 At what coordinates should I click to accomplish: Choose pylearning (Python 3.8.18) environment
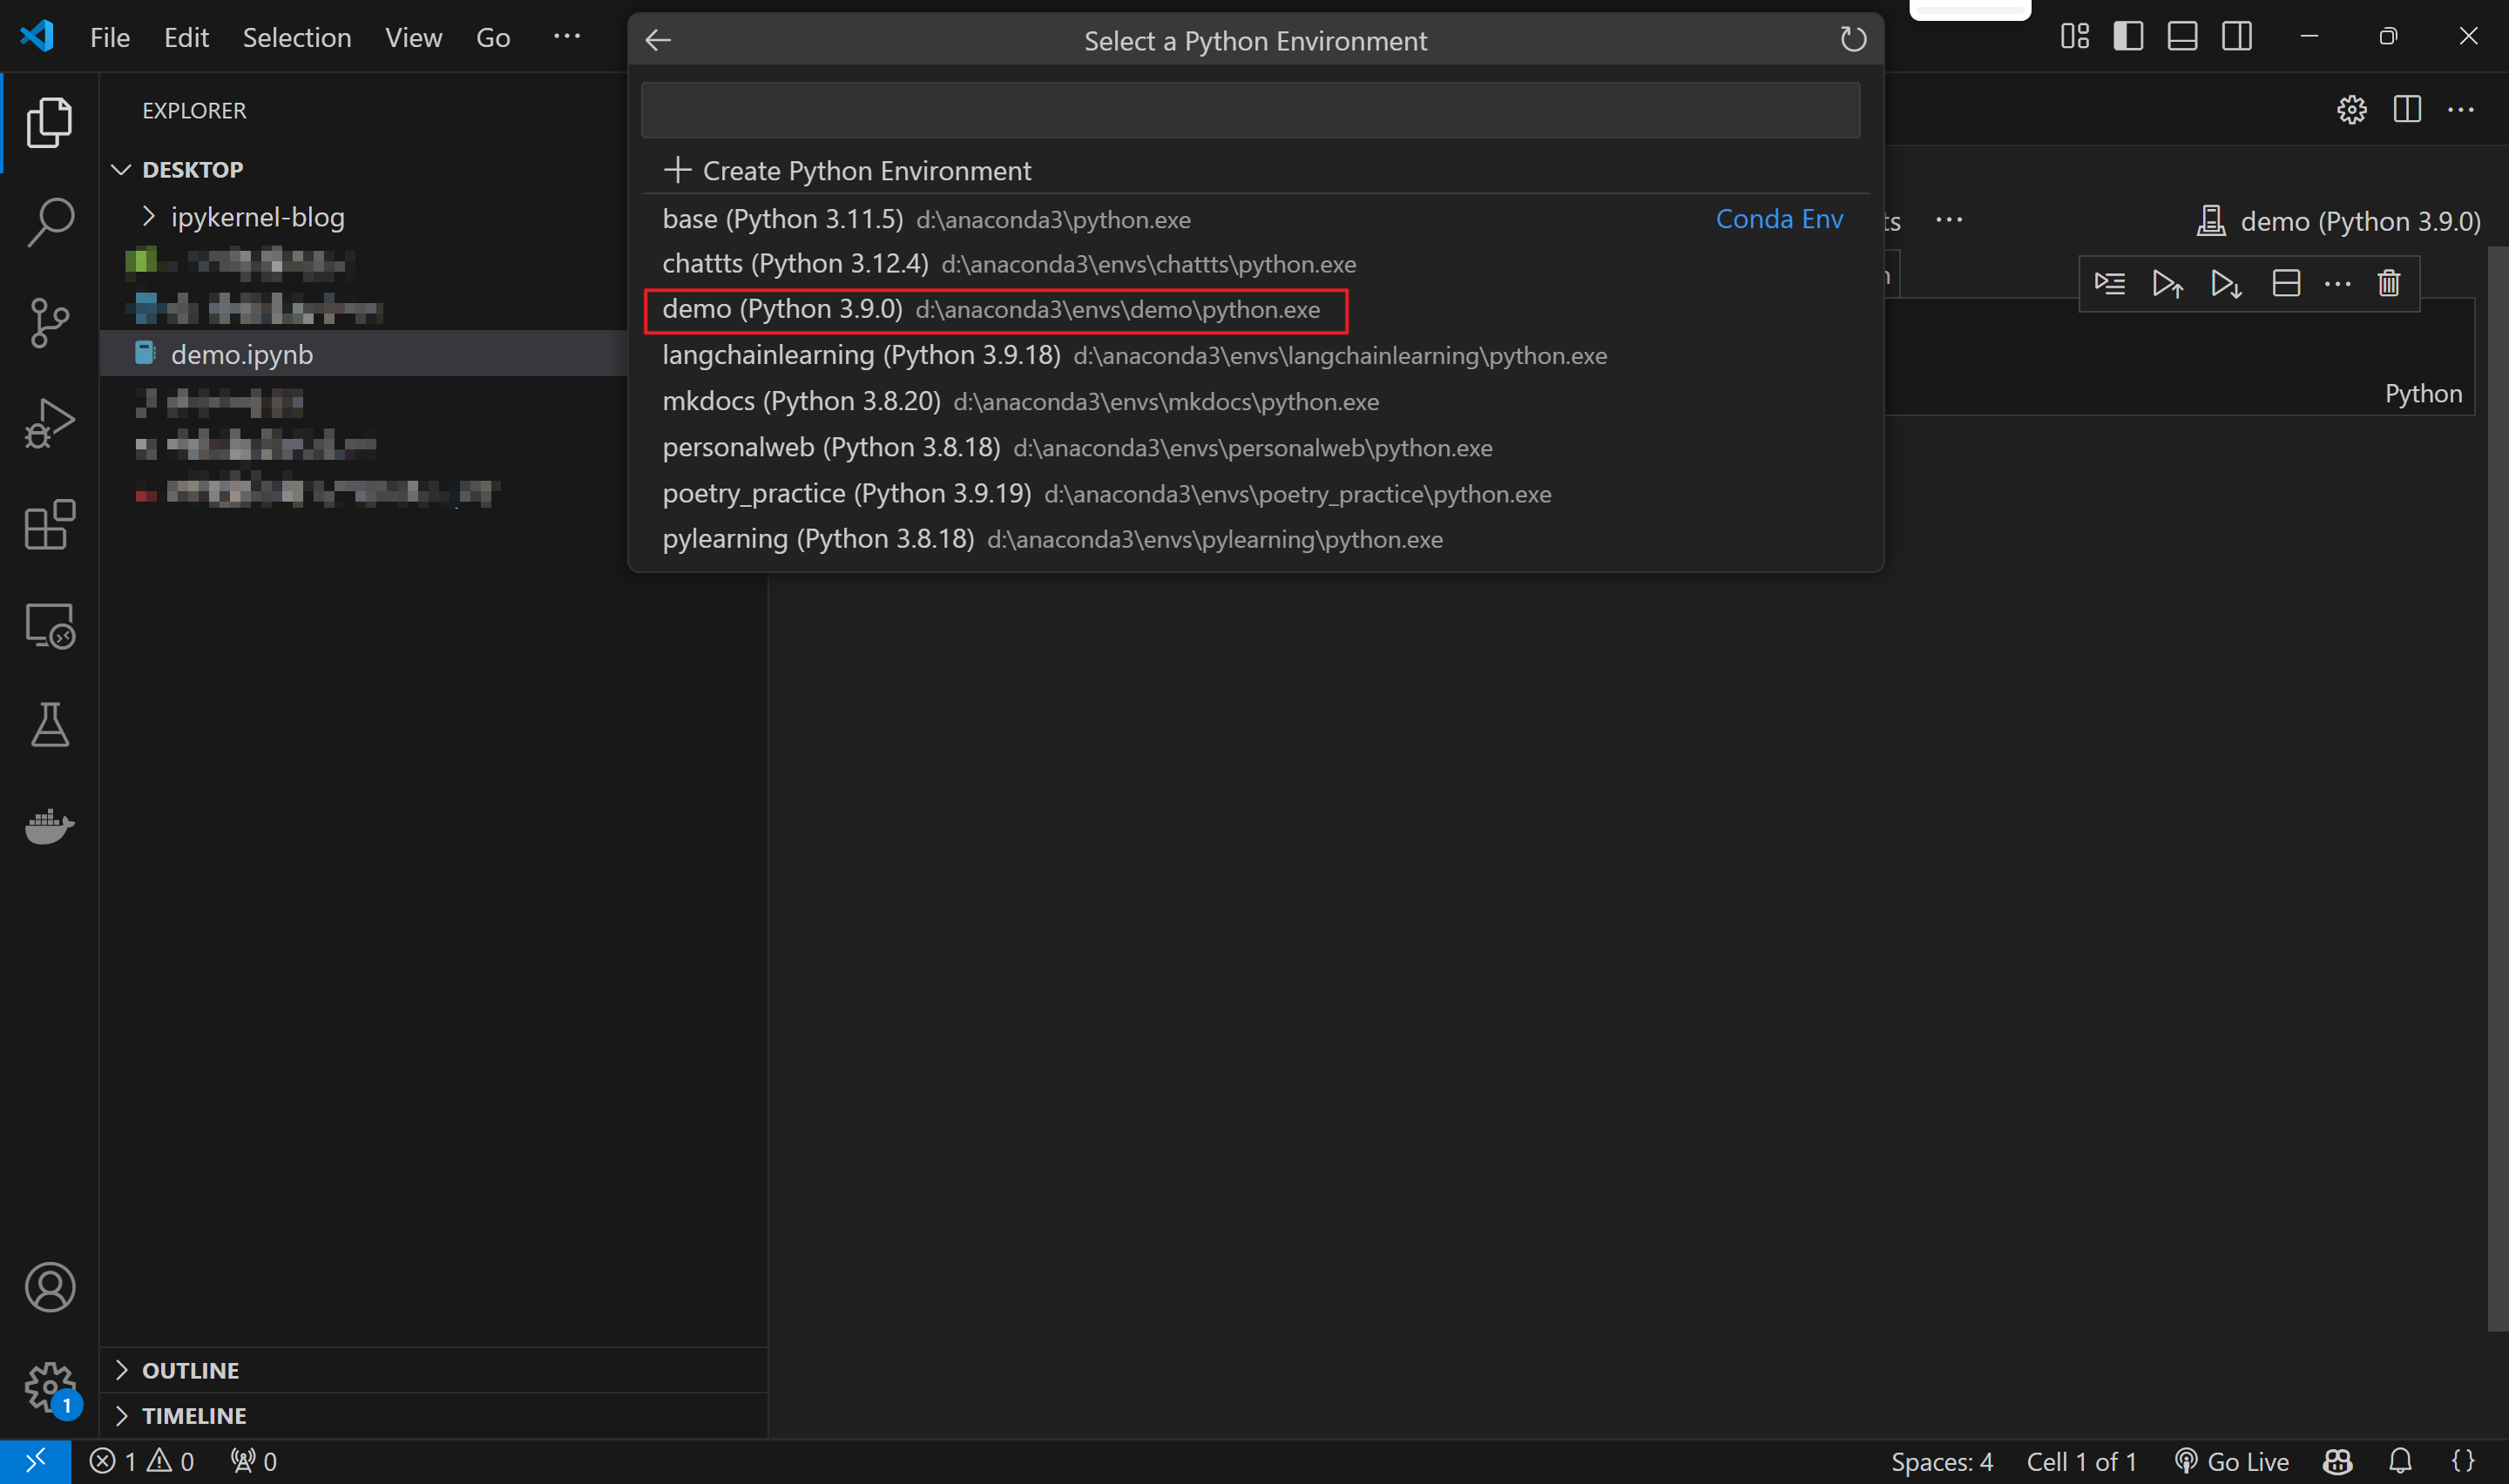1256,540
